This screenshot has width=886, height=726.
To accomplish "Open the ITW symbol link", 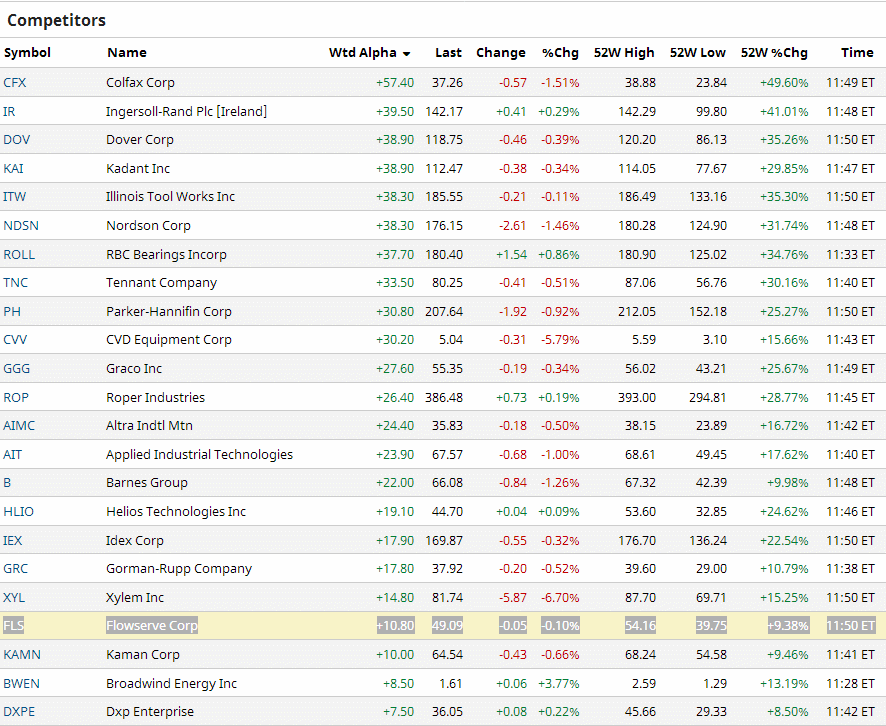I will coord(15,197).
